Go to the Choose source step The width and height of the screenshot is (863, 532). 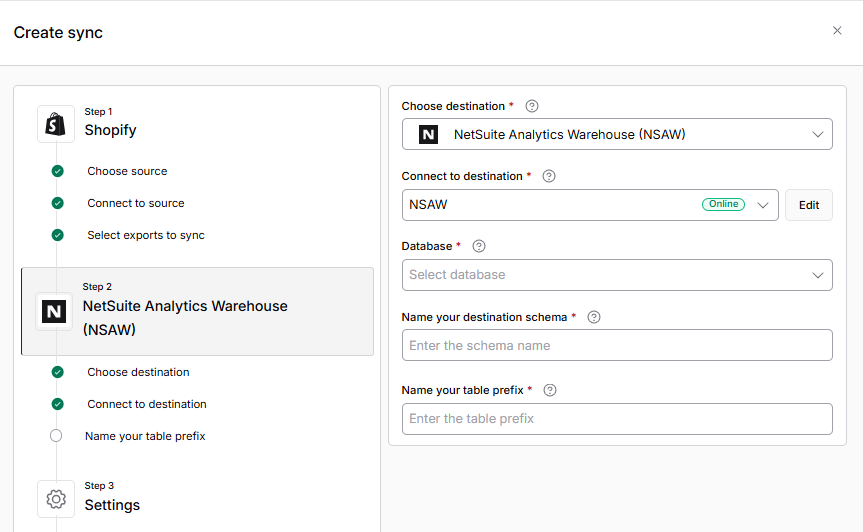pyautogui.click(x=127, y=171)
